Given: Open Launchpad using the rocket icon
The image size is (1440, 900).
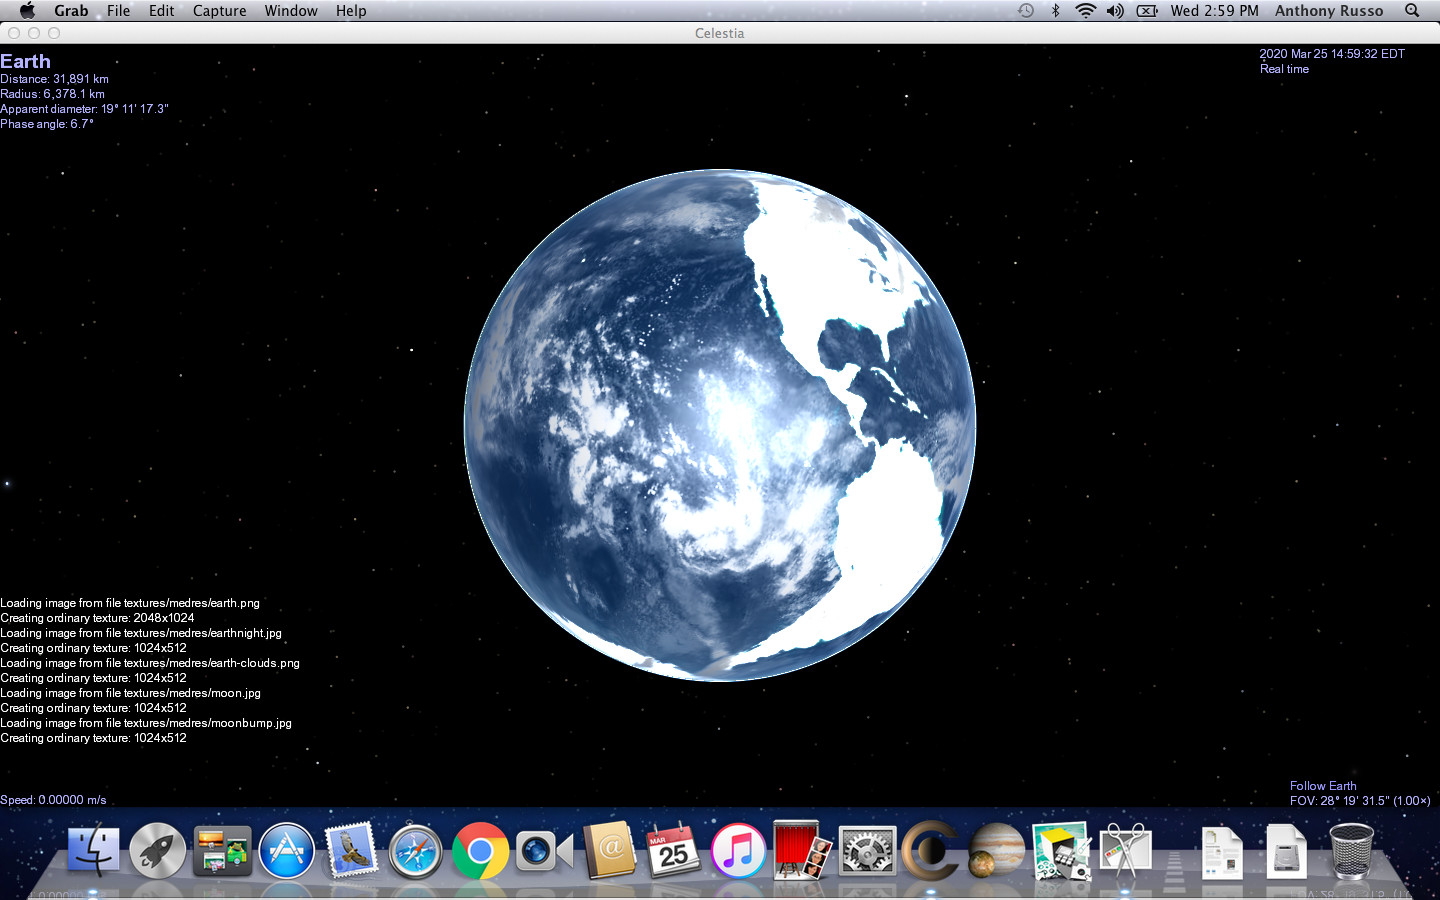Looking at the screenshot, I should (157, 851).
